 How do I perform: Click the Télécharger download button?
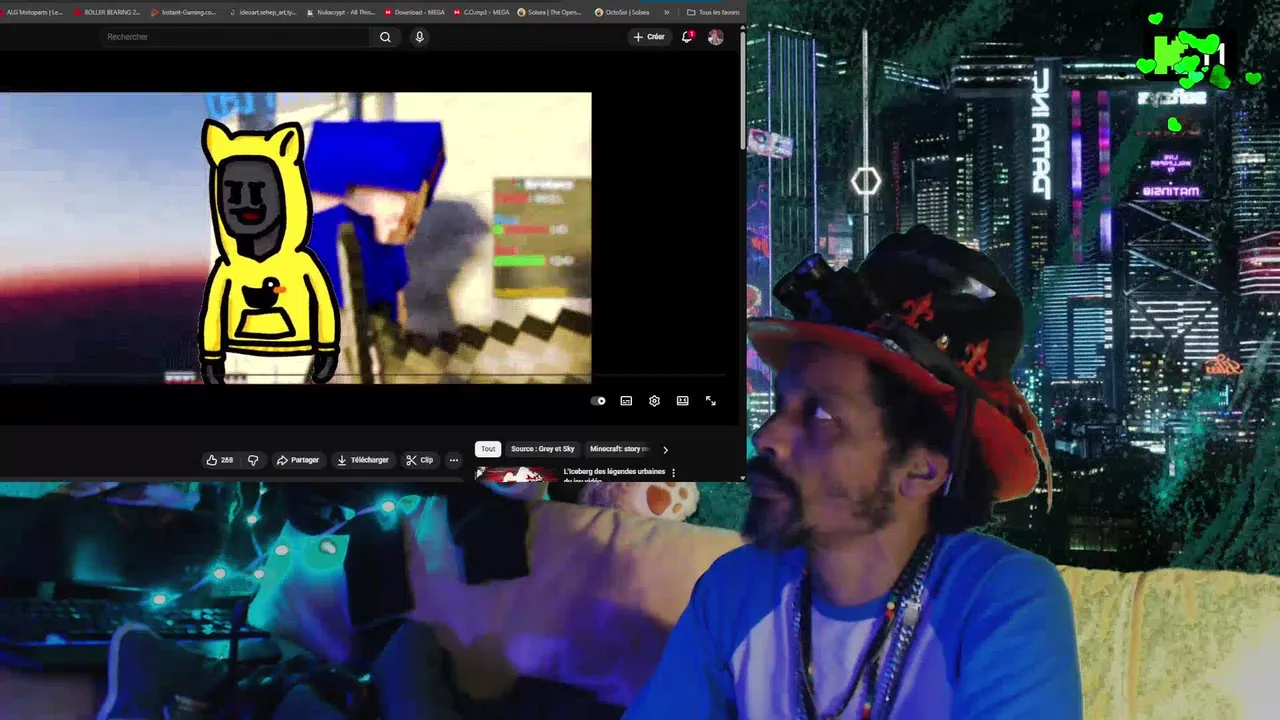tap(362, 460)
